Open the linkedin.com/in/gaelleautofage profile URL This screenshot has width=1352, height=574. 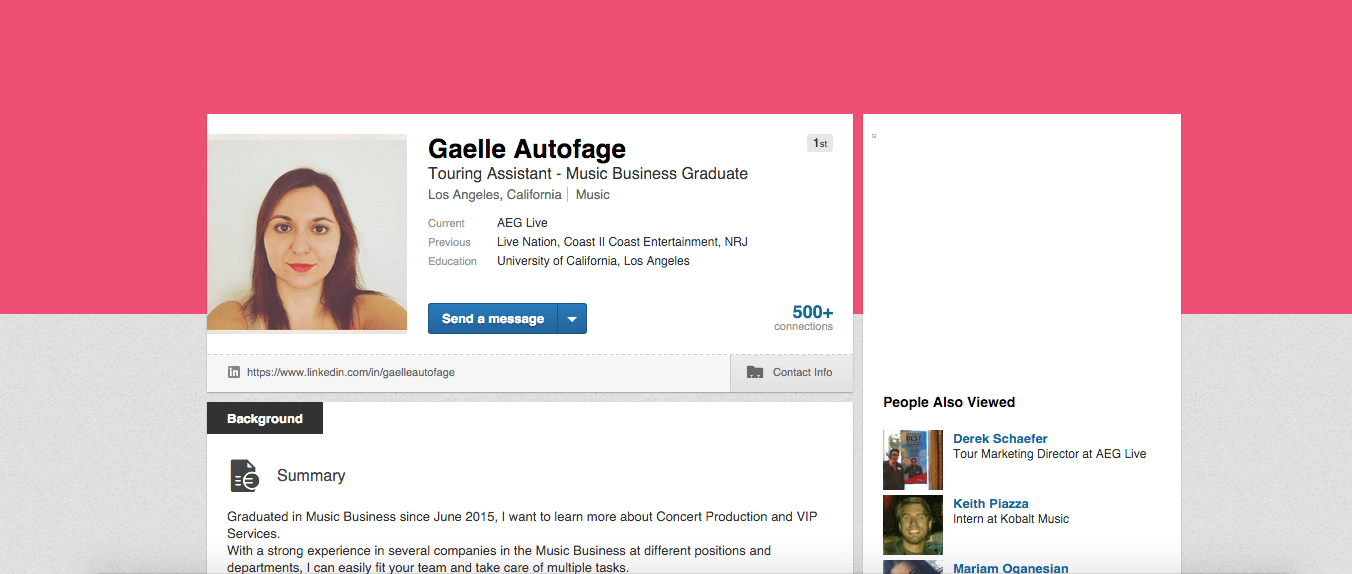pos(351,372)
